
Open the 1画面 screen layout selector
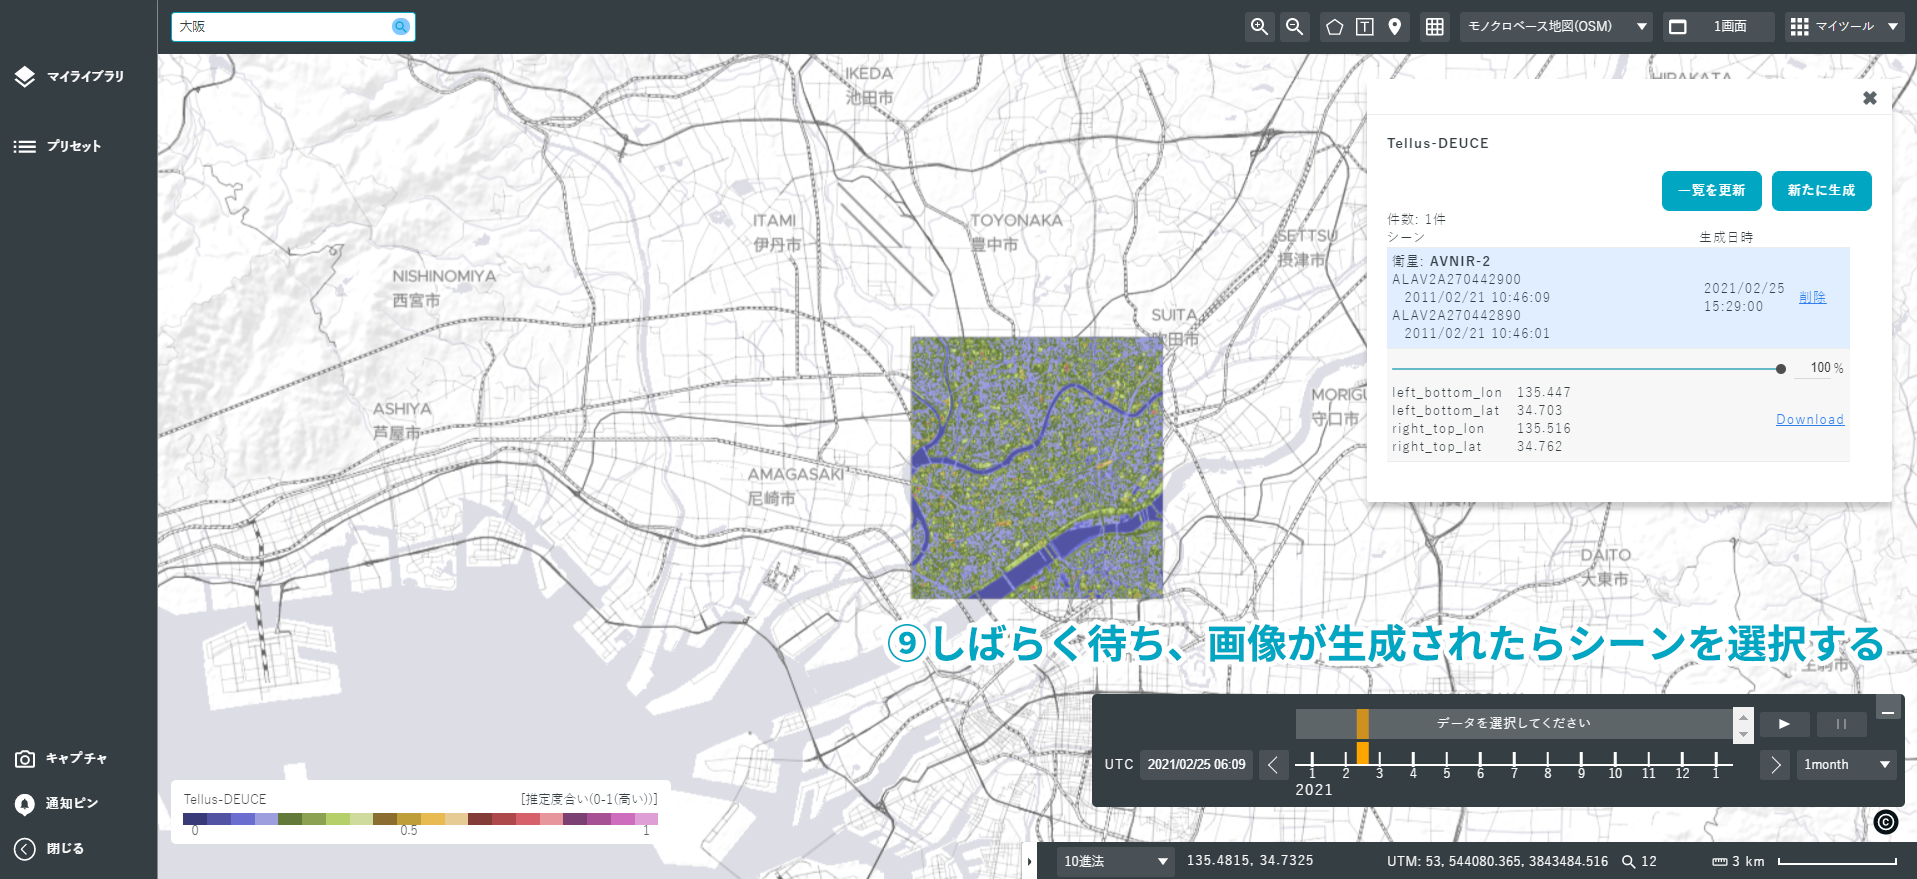coord(1718,27)
